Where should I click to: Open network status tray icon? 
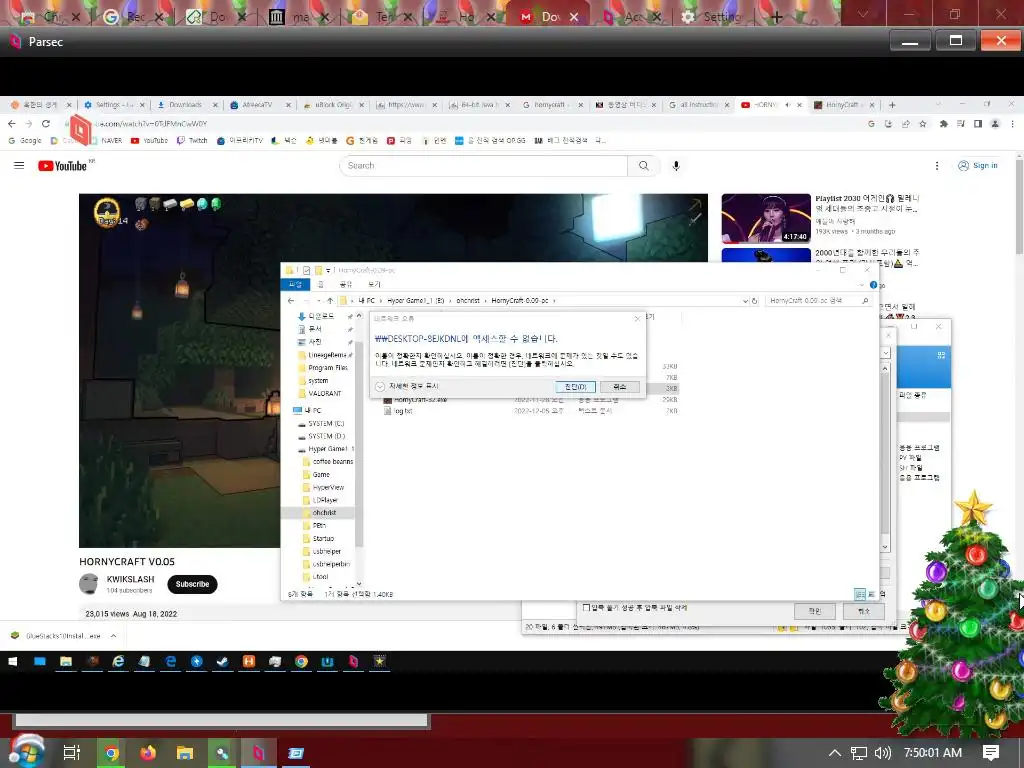click(859, 753)
